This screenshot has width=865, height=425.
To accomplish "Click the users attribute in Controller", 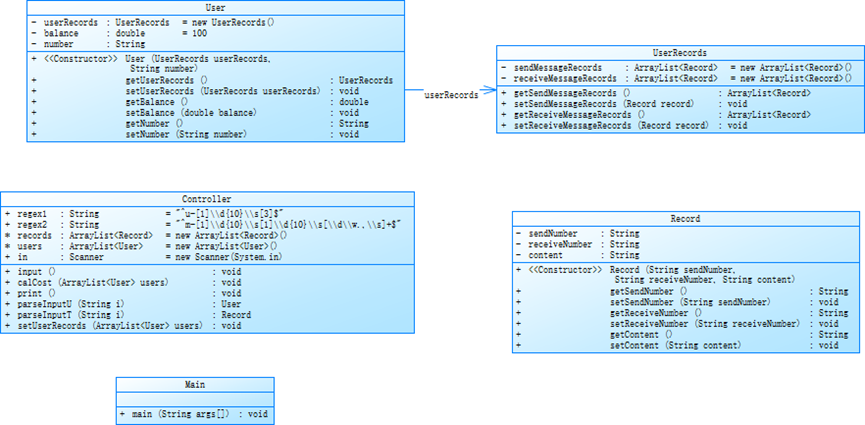I will point(141,246).
